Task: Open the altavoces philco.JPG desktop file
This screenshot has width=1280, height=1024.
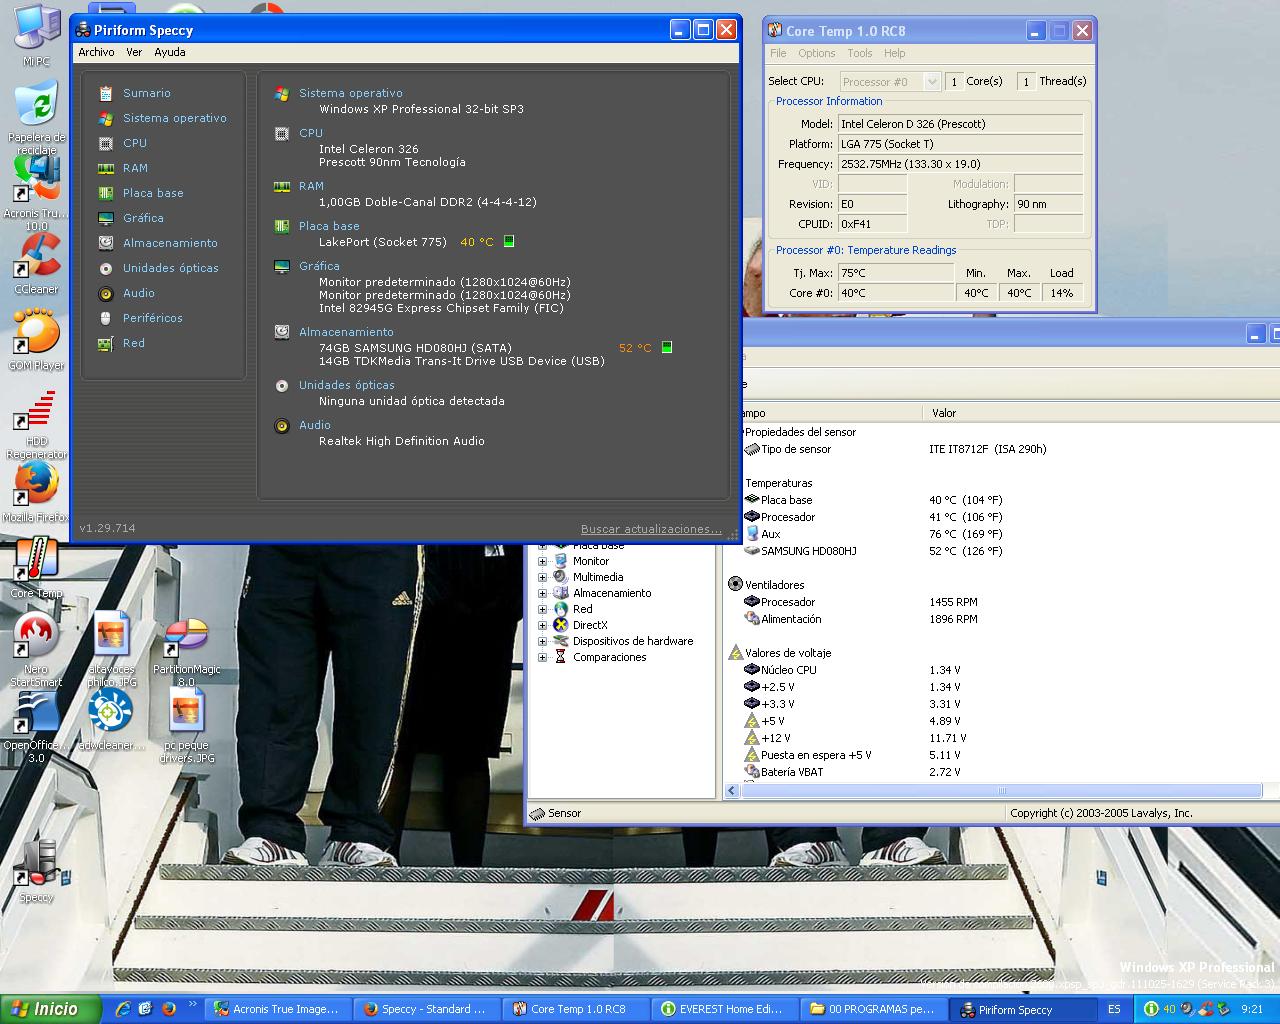Action: pos(111,648)
